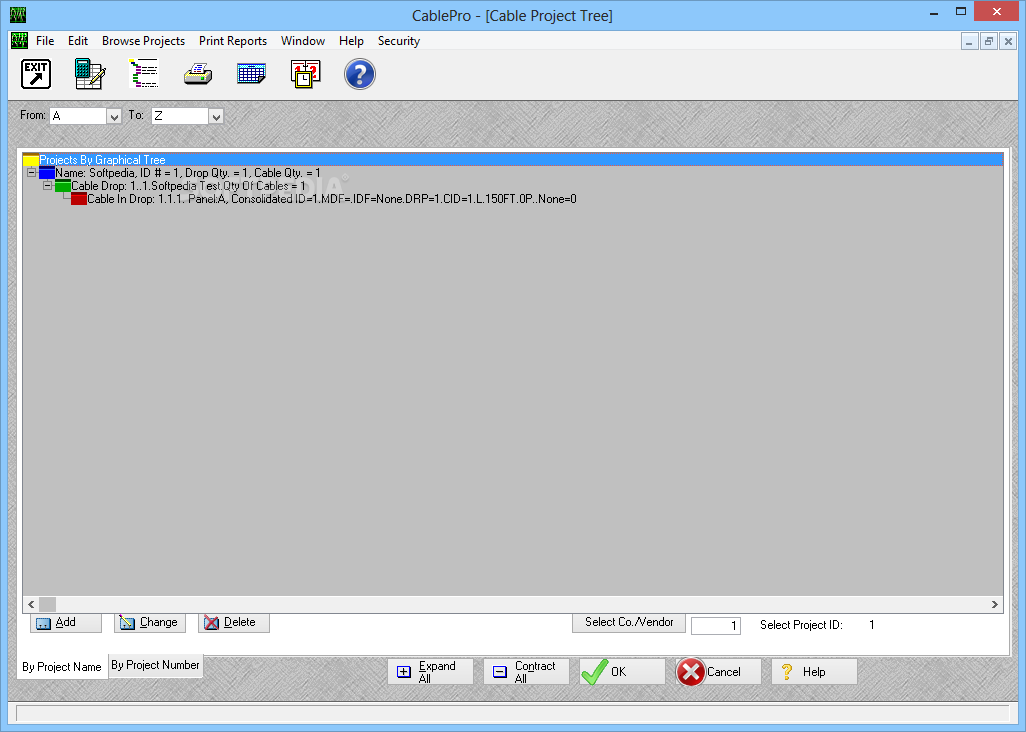
Task: Click the Change button
Action: coord(150,623)
